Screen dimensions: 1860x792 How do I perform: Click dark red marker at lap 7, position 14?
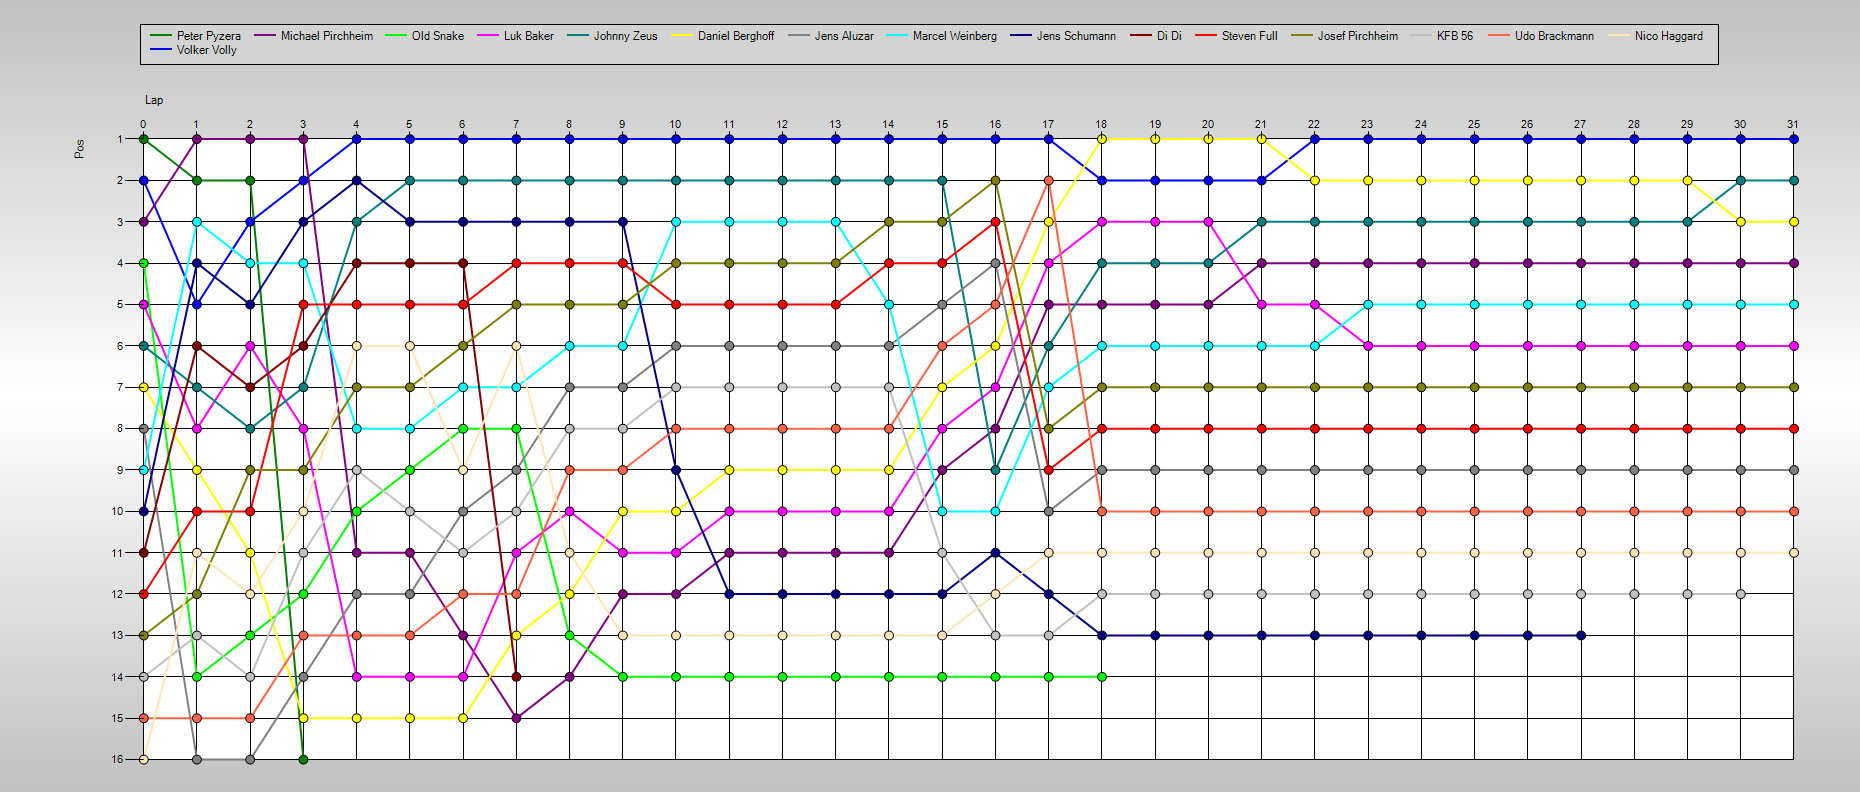coord(516,677)
